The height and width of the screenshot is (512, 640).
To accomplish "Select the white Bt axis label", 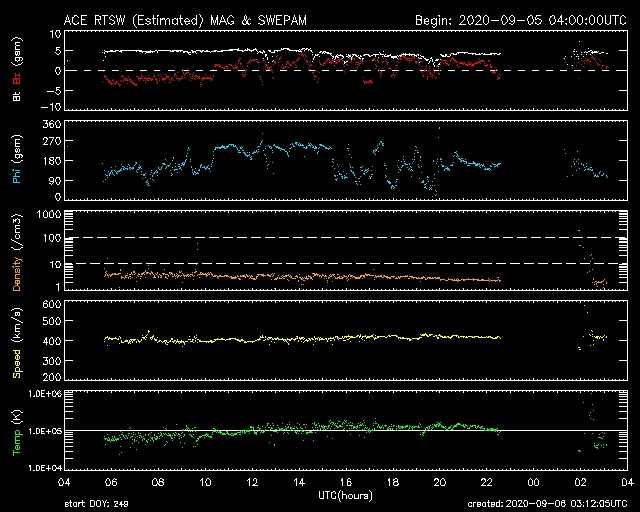I will pos(17,97).
